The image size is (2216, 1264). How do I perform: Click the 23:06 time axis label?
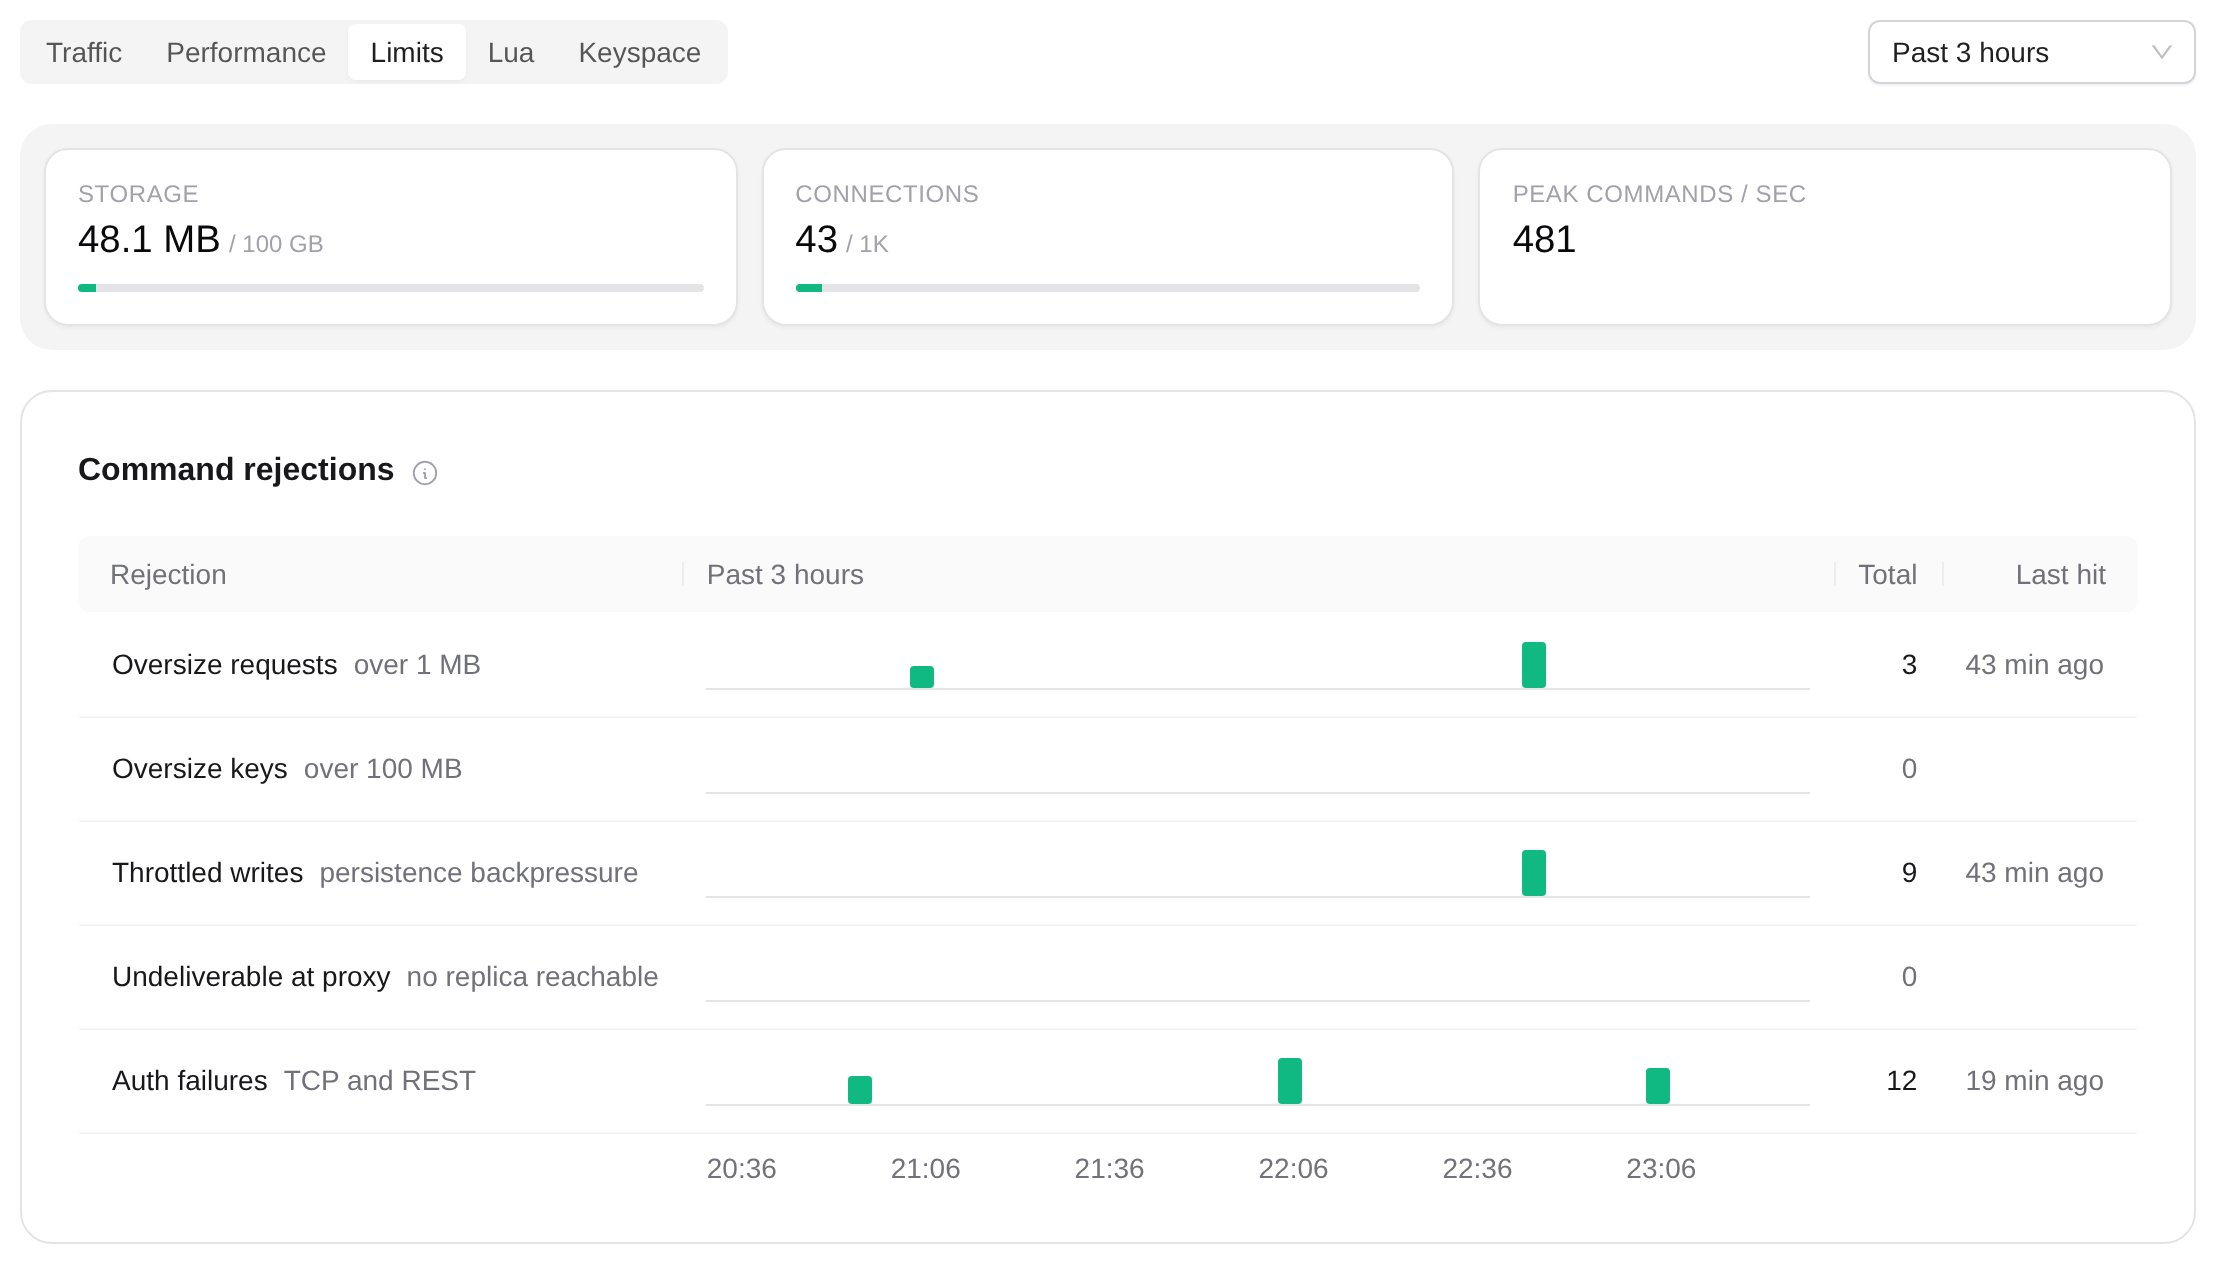pyautogui.click(x=1661, y=1169)
